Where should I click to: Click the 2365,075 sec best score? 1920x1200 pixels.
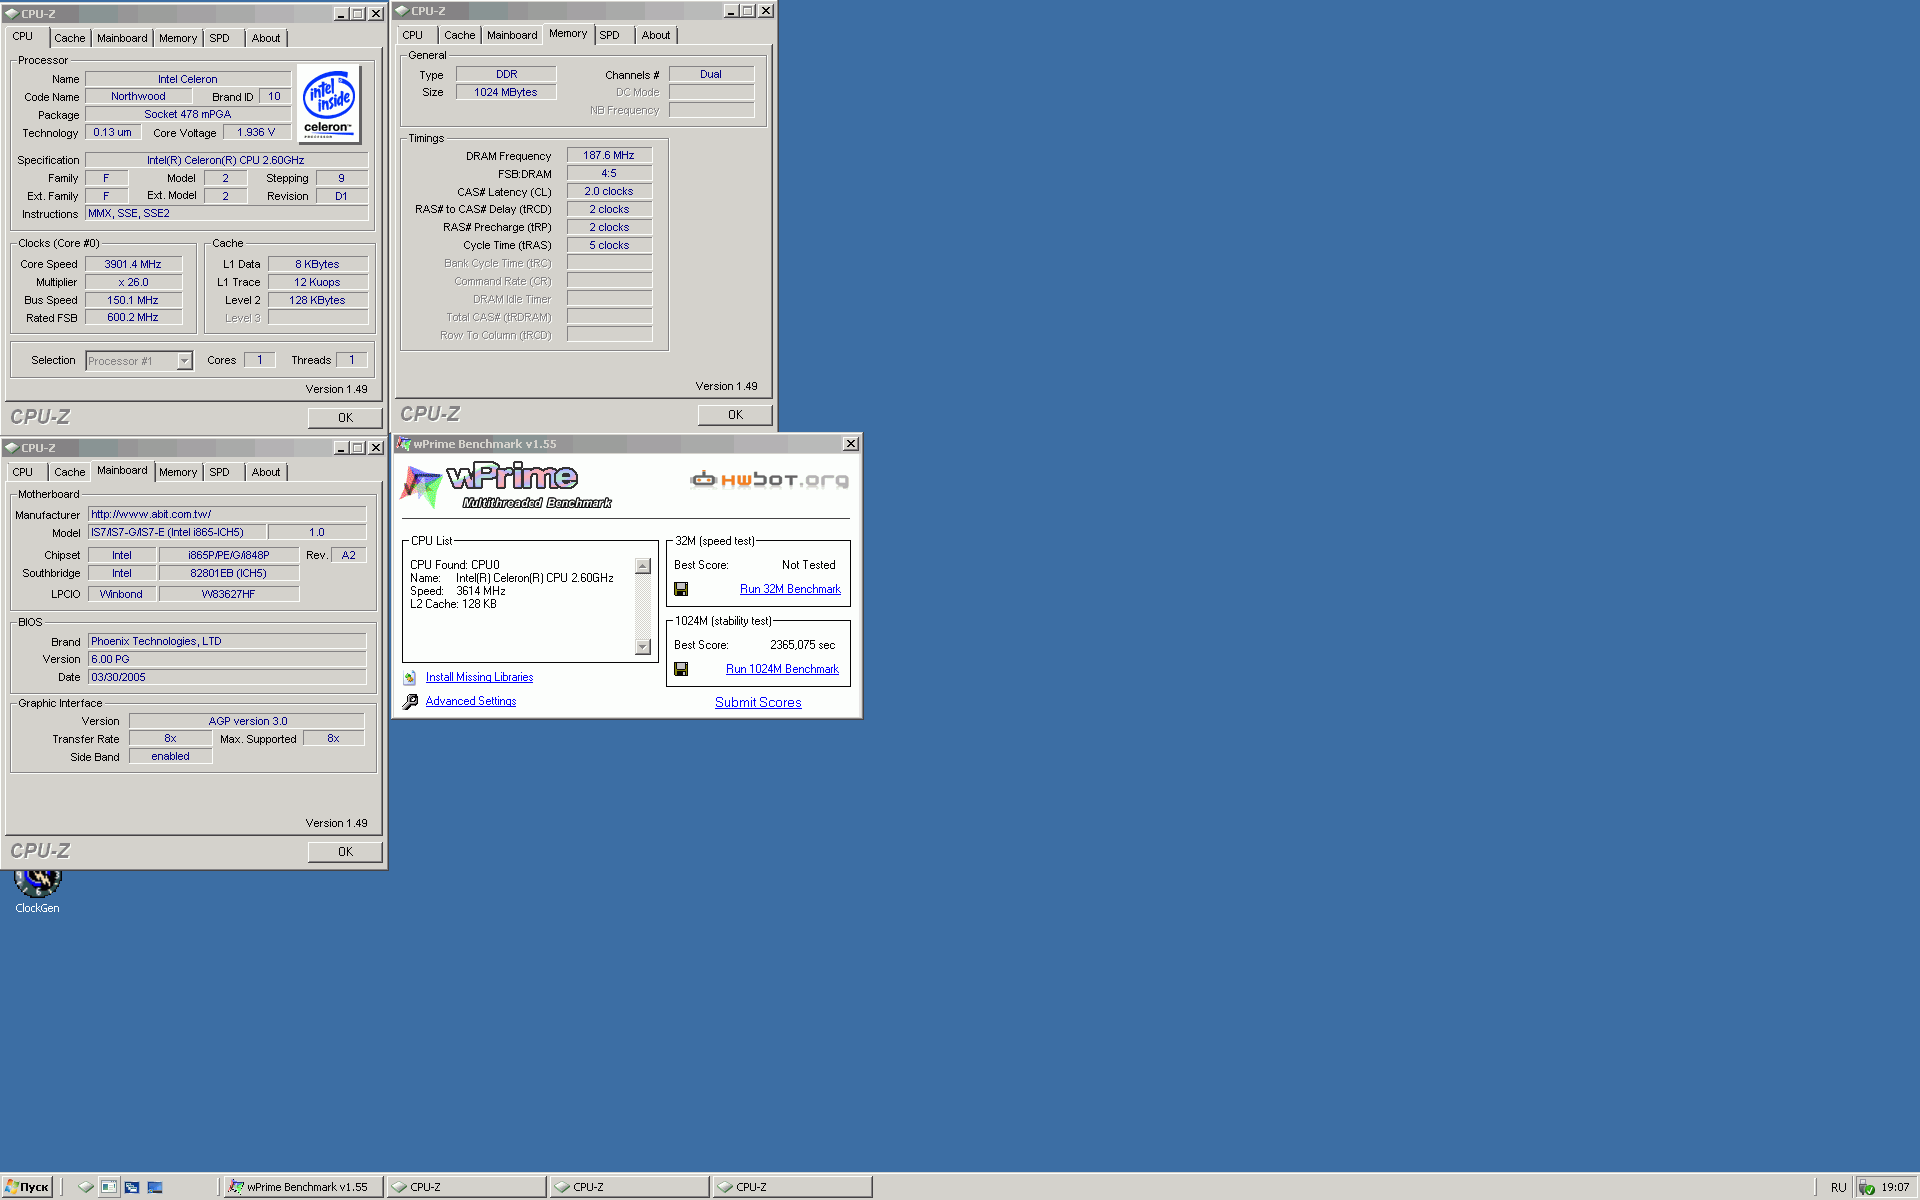(x=802, y=645)
